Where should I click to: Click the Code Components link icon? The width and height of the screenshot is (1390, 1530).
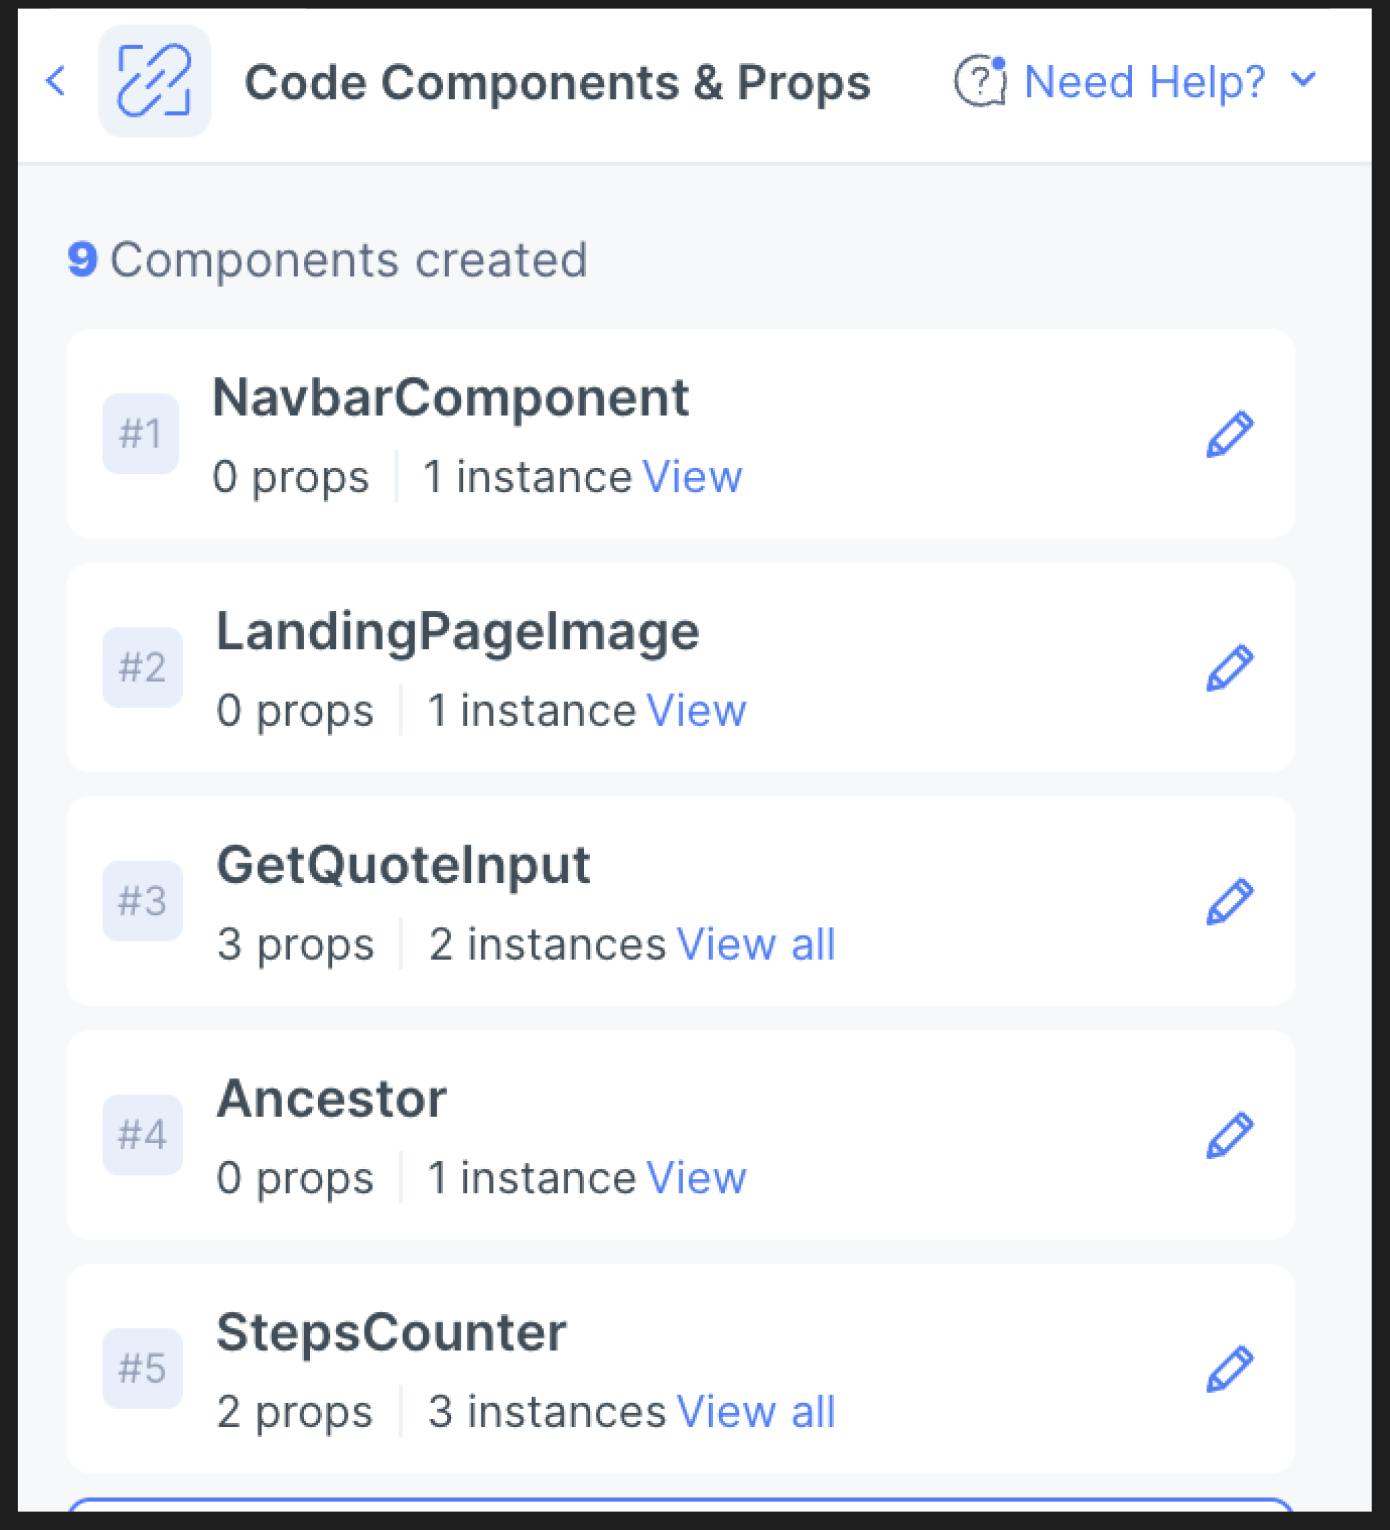[154, 81]
